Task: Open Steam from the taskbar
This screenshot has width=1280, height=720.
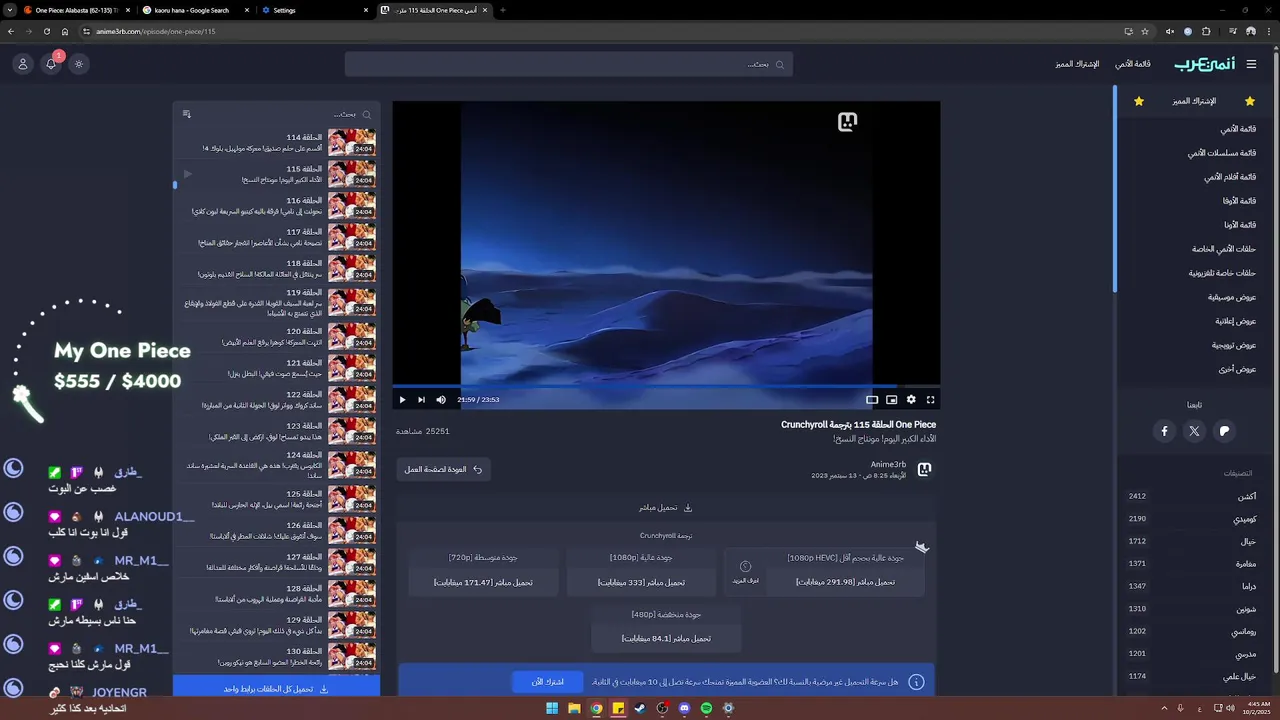Action: (x=640, y=708)
